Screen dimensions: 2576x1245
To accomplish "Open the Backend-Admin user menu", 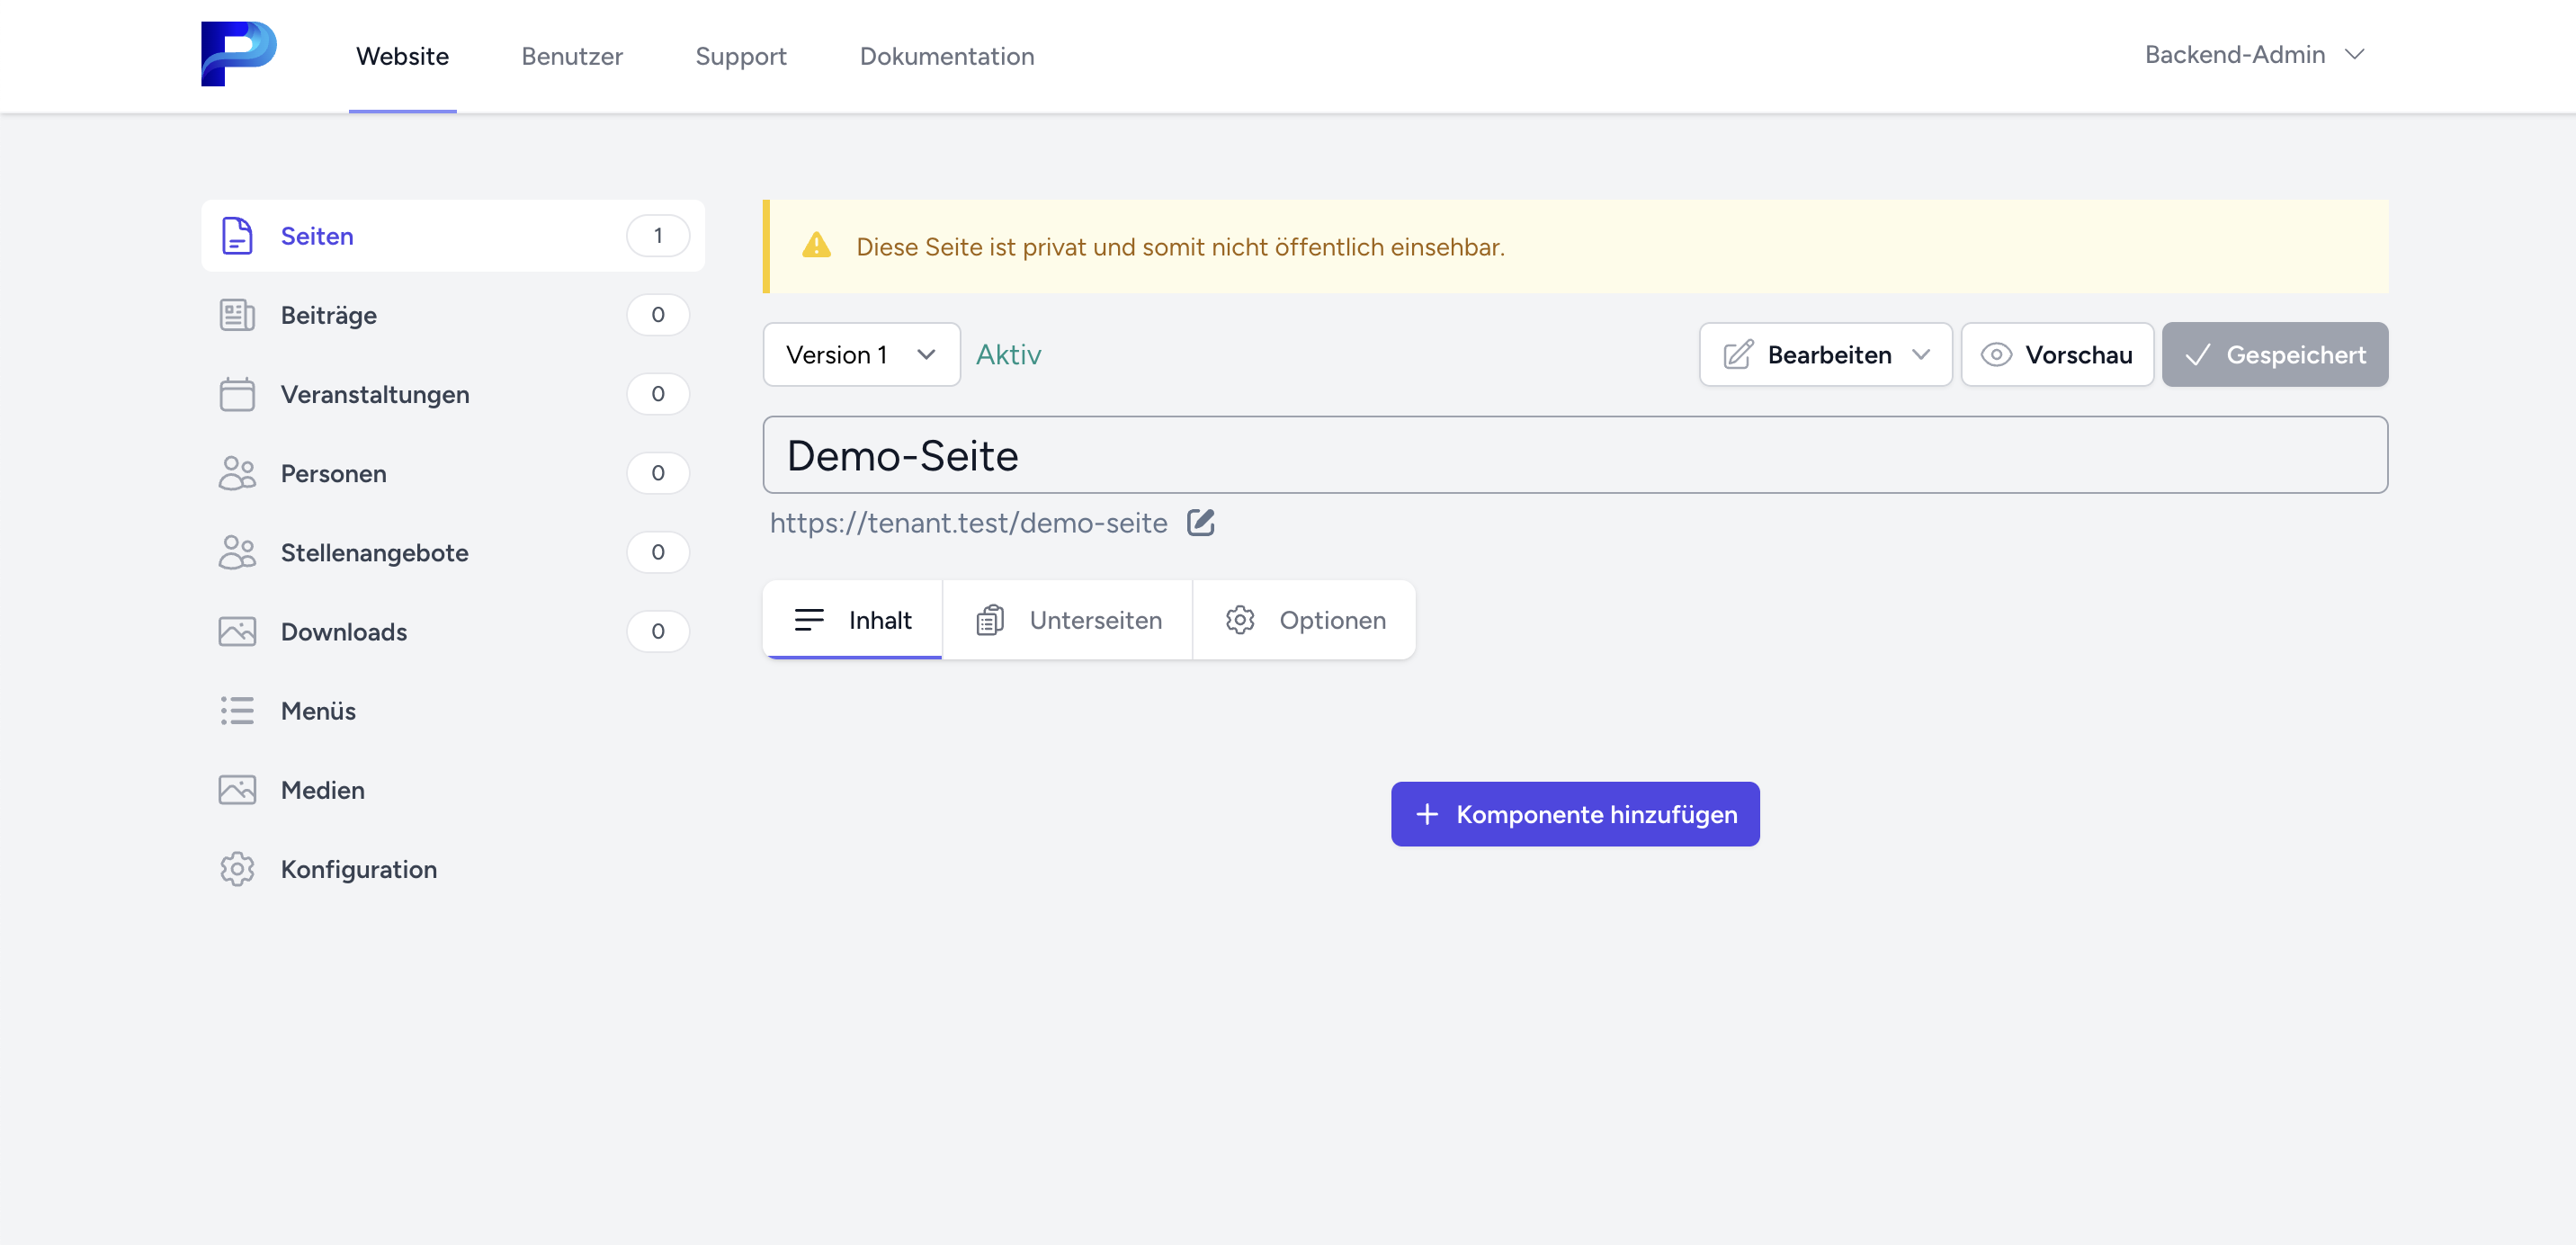I will coord(2254,55).
